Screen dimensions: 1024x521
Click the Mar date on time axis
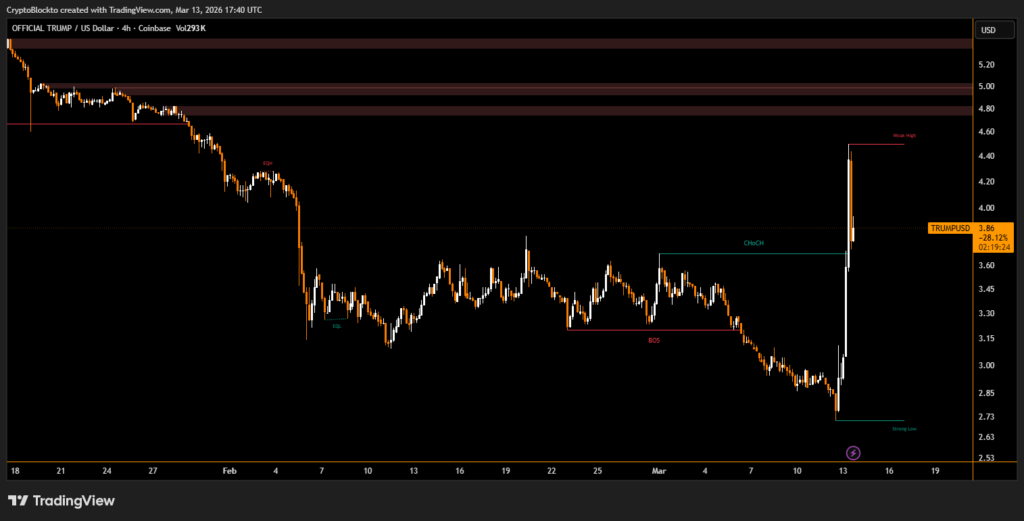657,469
